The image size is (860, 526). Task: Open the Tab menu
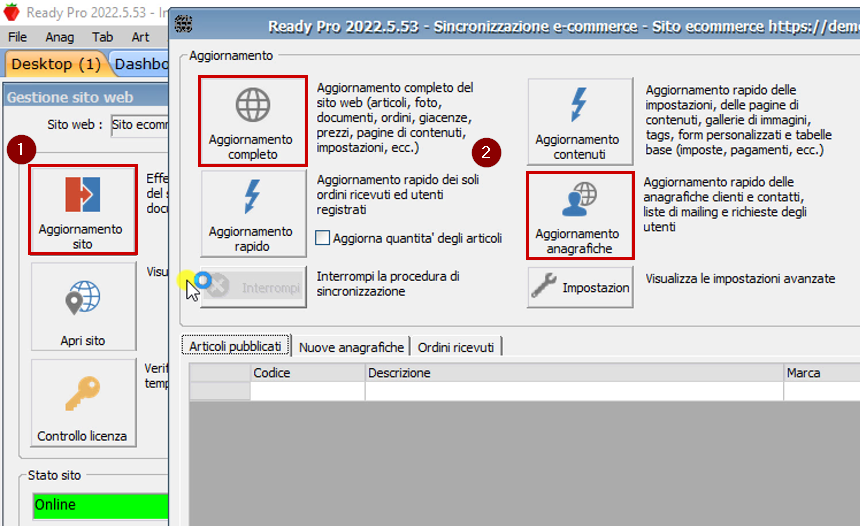point(102,37)
